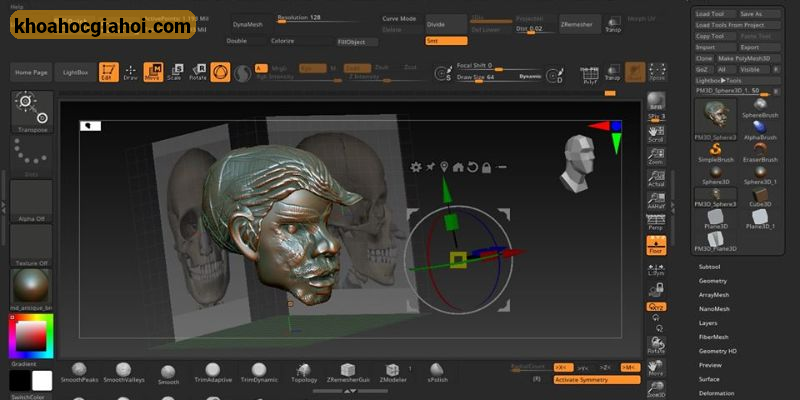This screenshot has width=800, height=400.
Task: Open LightBox browser
Action: (x=76, y=72)
